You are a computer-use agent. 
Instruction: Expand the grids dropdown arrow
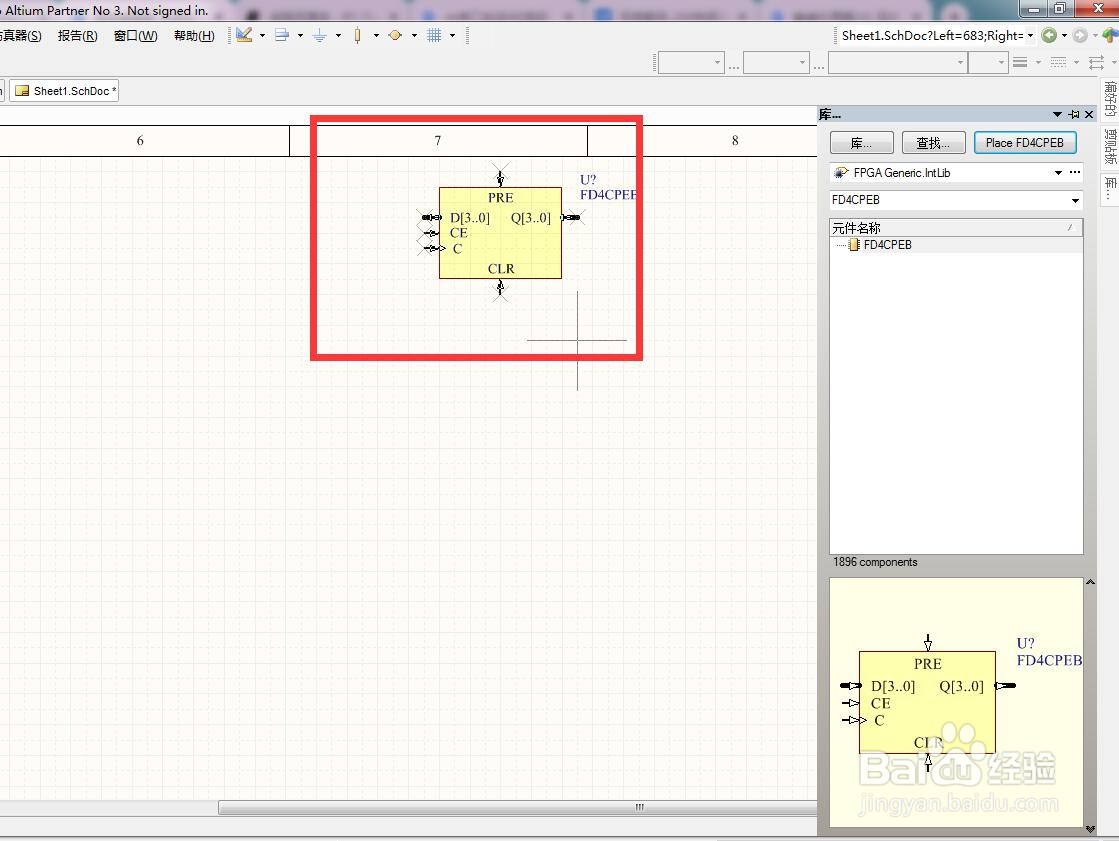pyautogui.click(x=452, y=35)
